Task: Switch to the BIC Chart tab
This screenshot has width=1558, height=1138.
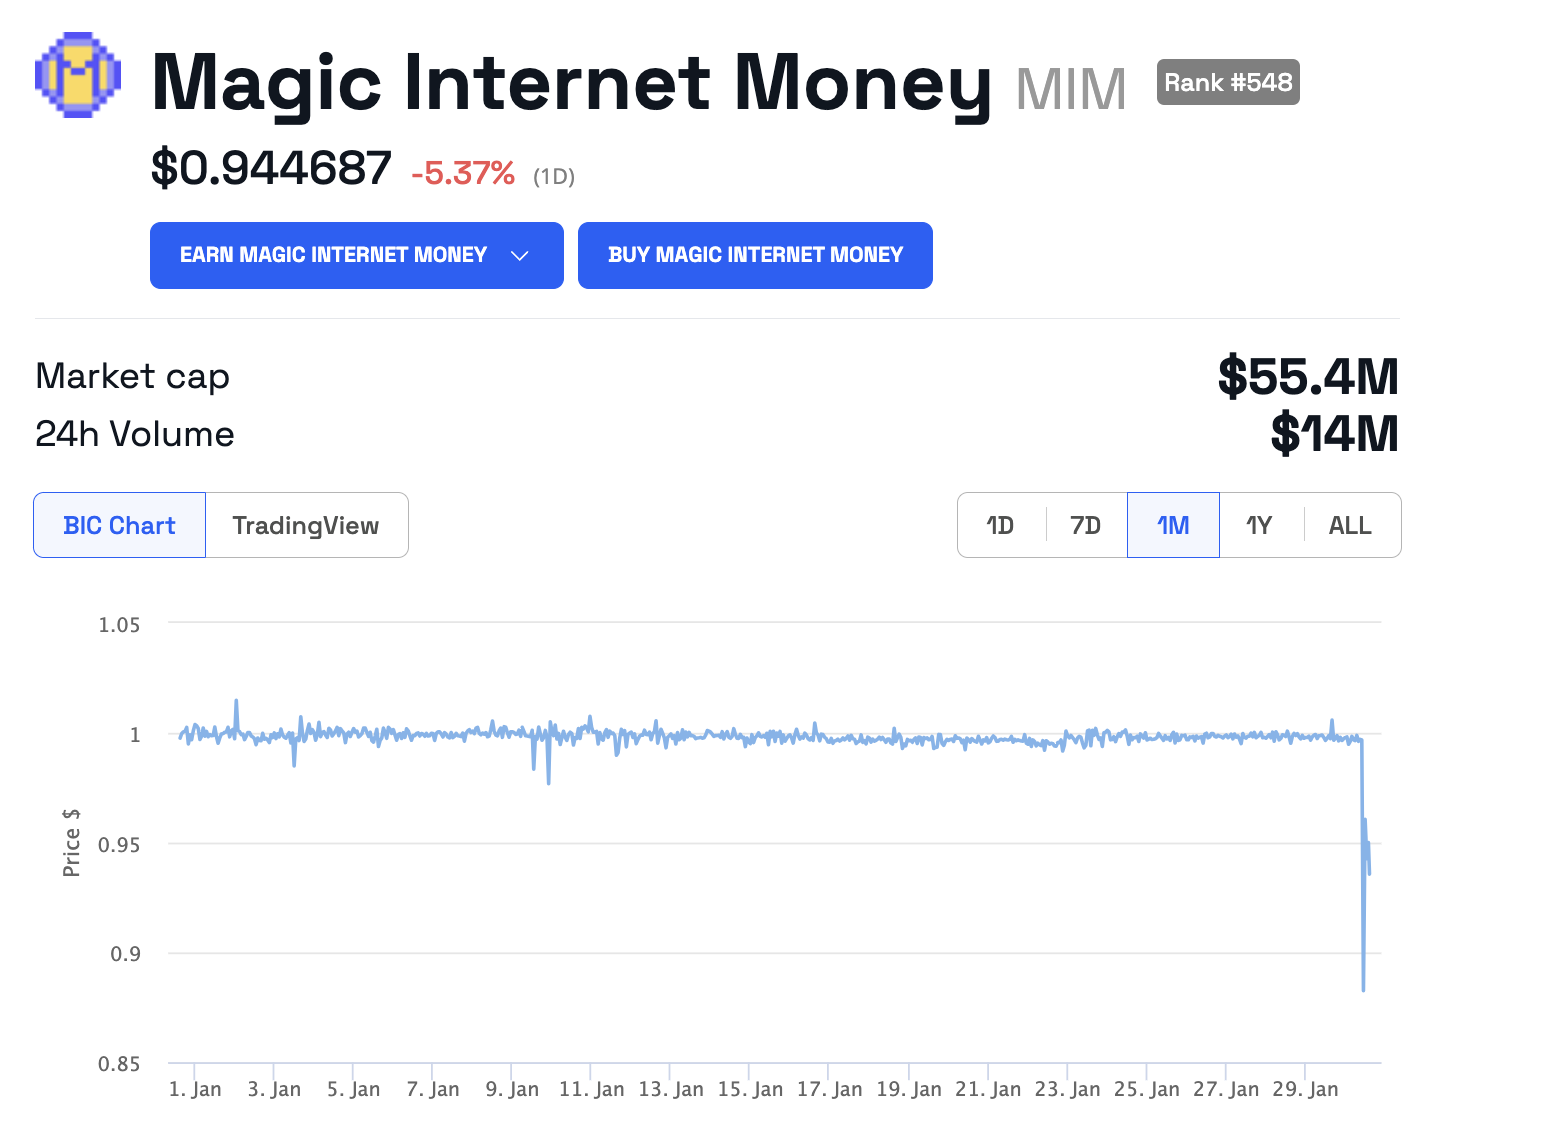Action: (119, 525)
